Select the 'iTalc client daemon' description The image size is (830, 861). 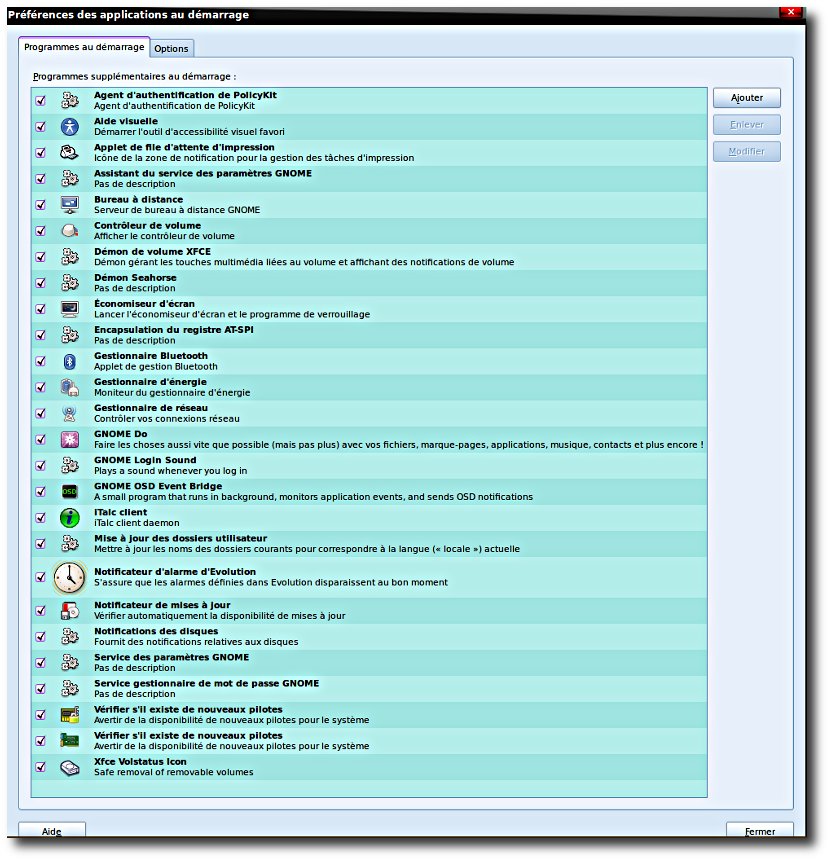(x=137, y=523)
